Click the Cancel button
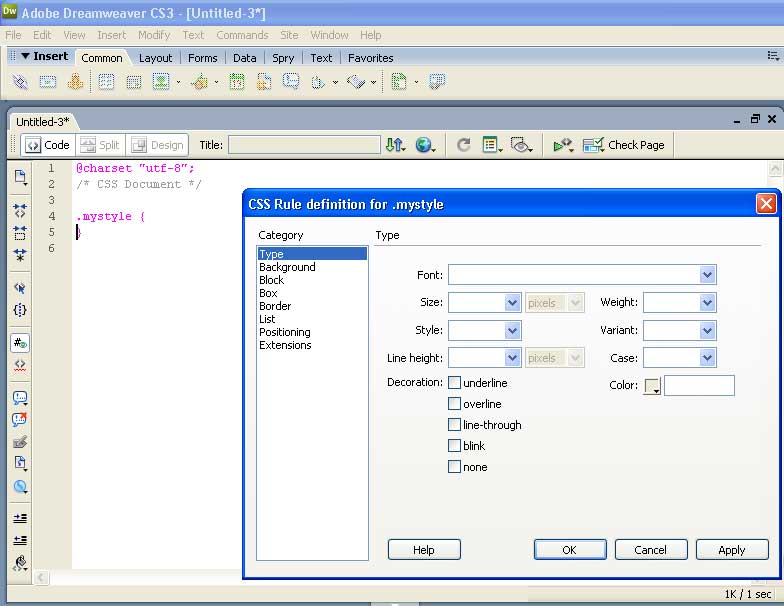The image size is (784, 606). tap(650, 550)
